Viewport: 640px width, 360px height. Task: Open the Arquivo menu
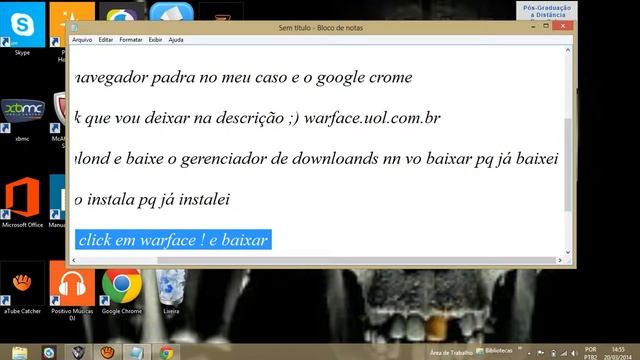[82, 40]
